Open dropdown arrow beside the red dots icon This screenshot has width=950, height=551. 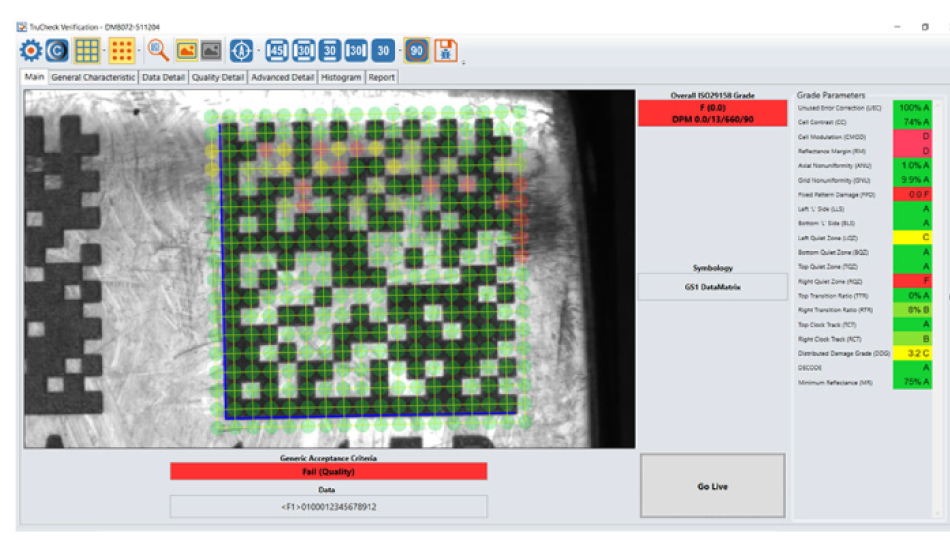tap(139, 50)
